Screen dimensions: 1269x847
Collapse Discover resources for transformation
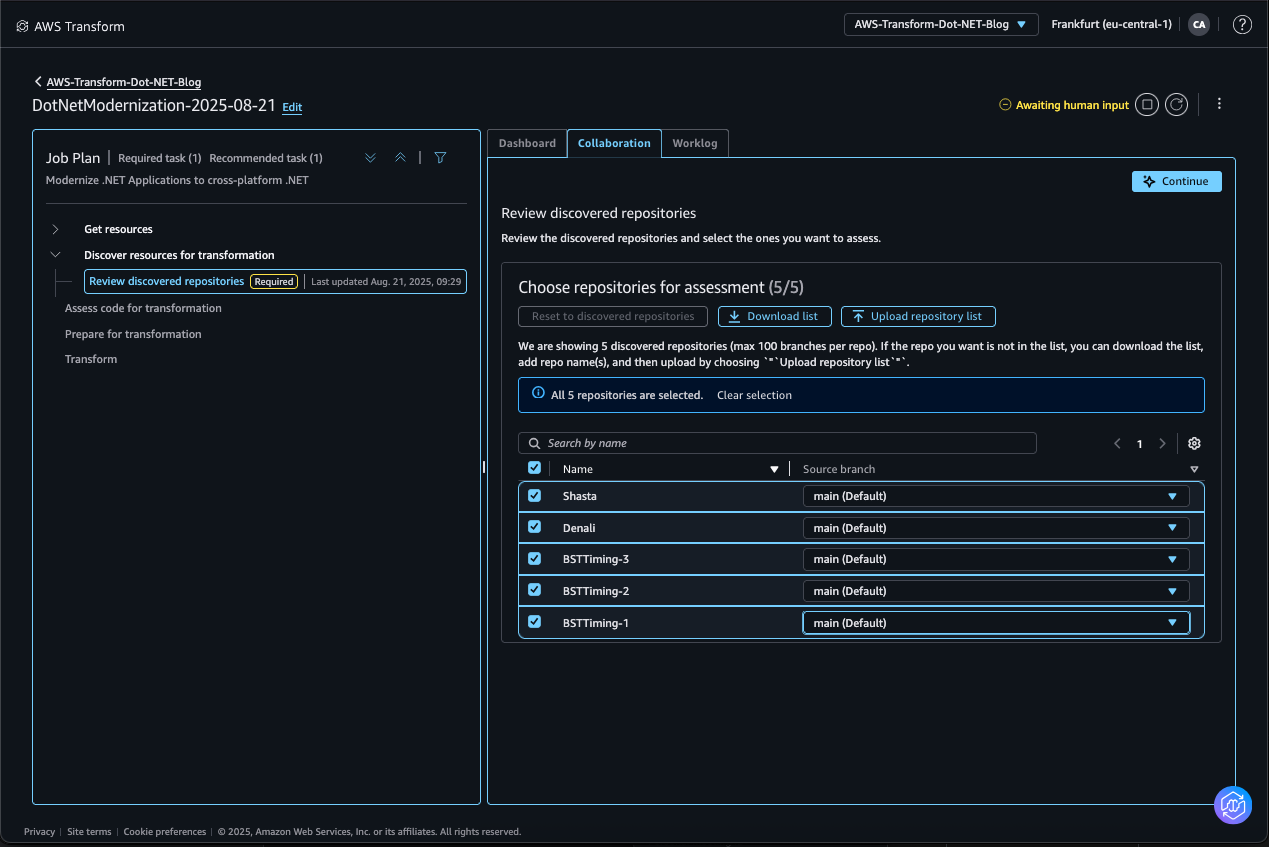(56, 254)
